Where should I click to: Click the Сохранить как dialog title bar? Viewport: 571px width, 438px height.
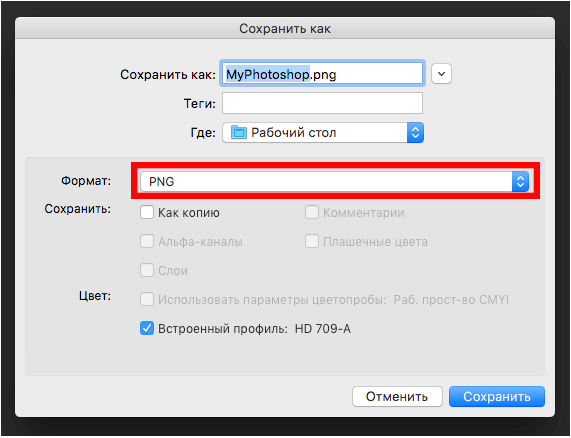[x=285, y=28]
